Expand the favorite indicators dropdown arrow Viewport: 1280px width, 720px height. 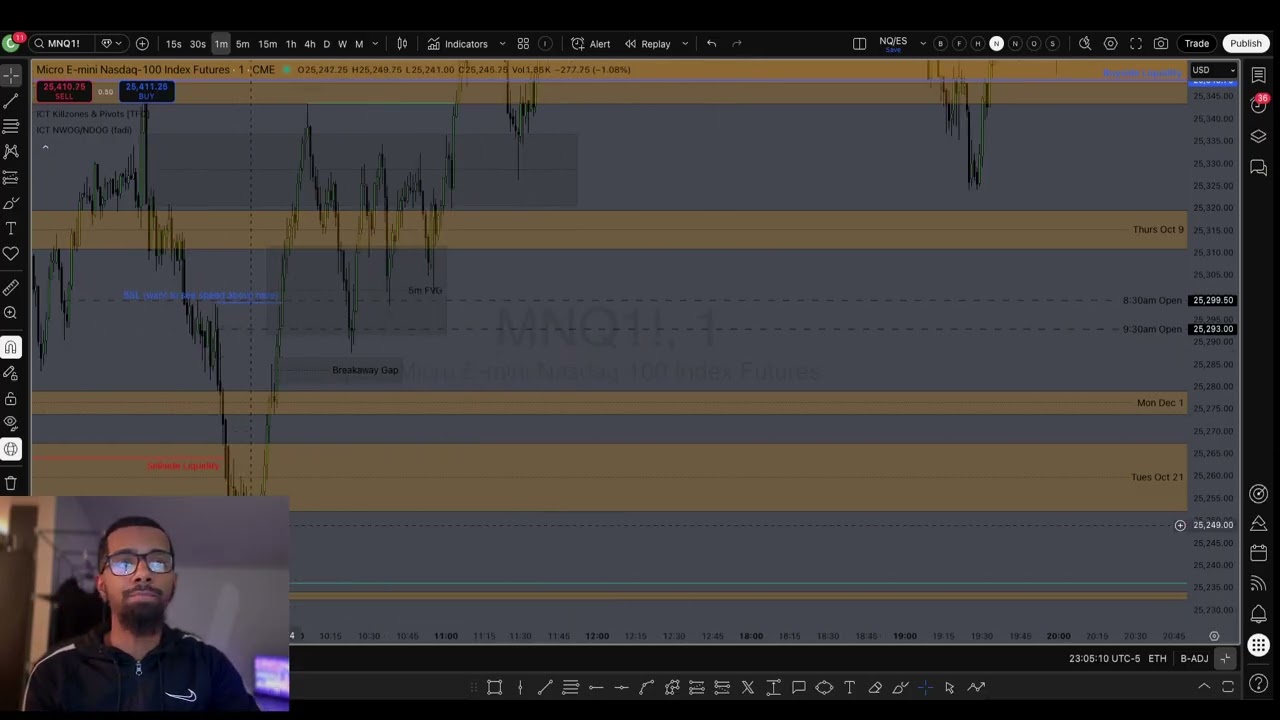[x=502, y=44]
